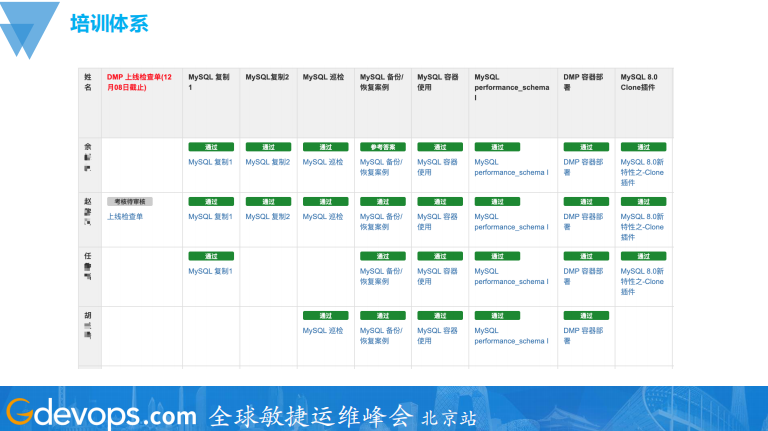The height and width of the screenshot is (431, 768).
Task: Open MySQL 容器使用 link in 余 row
Action: [x=437, y=167]
